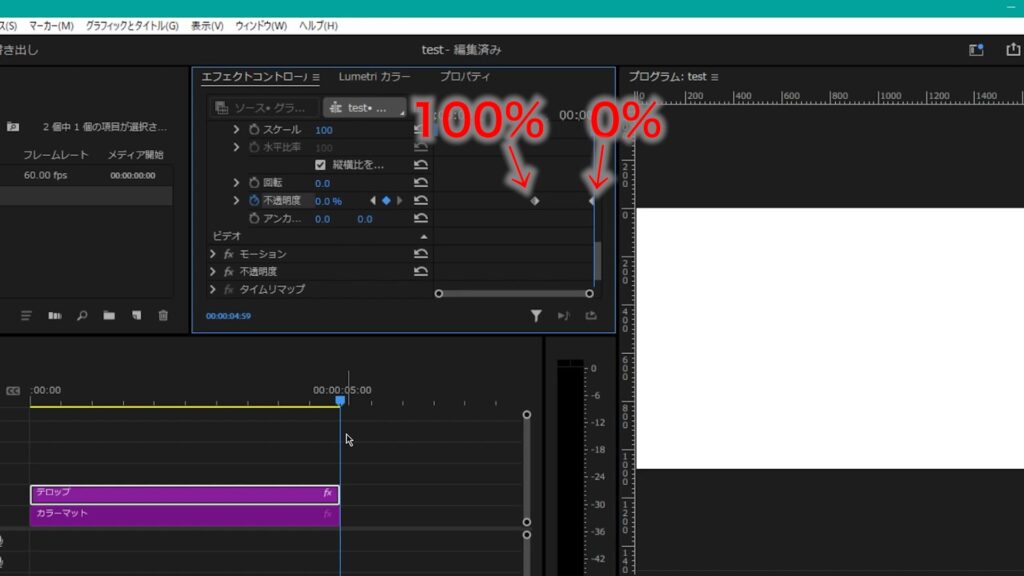The height and width of the screenshot is (576, 1024).
Task: Sort by フレームレート column header
Action: click(x=56, y=155)
